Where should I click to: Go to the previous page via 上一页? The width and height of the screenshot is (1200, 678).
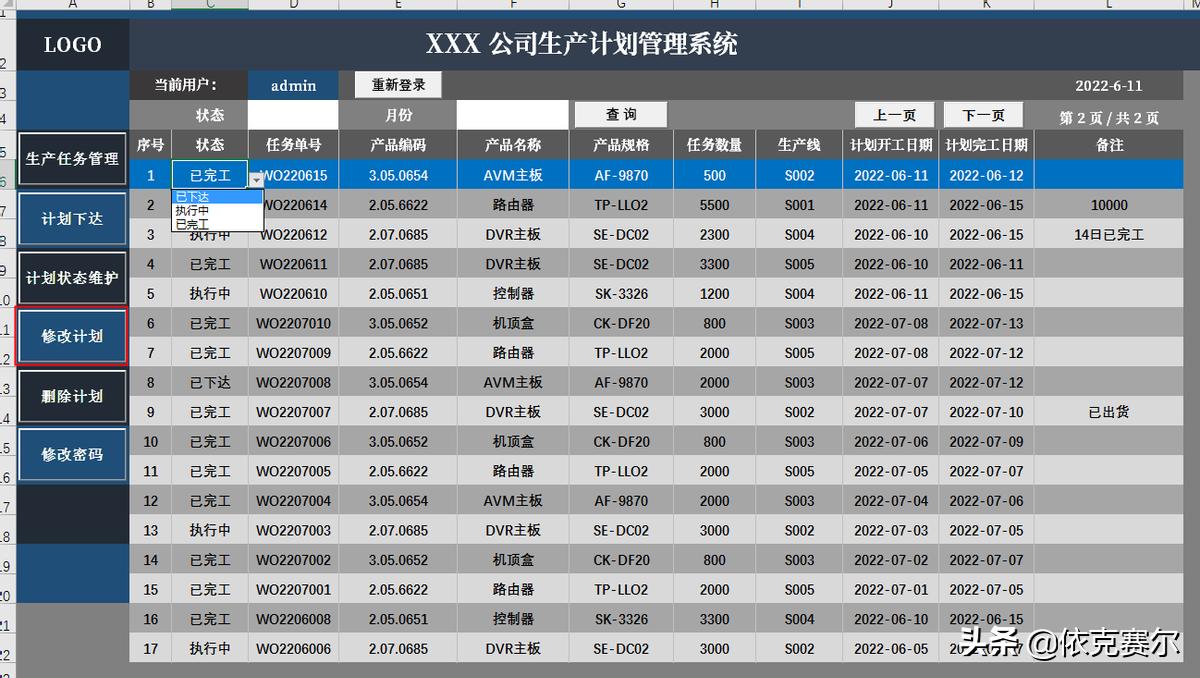point(893,114)
